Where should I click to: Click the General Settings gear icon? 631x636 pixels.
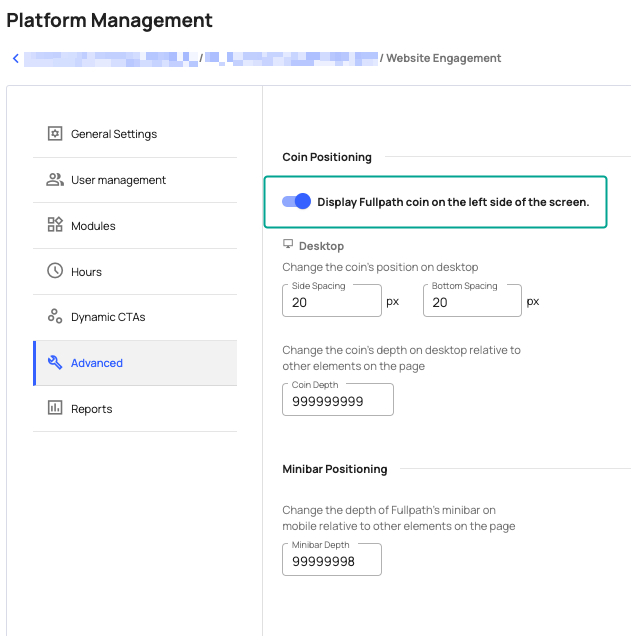[55, 134]
